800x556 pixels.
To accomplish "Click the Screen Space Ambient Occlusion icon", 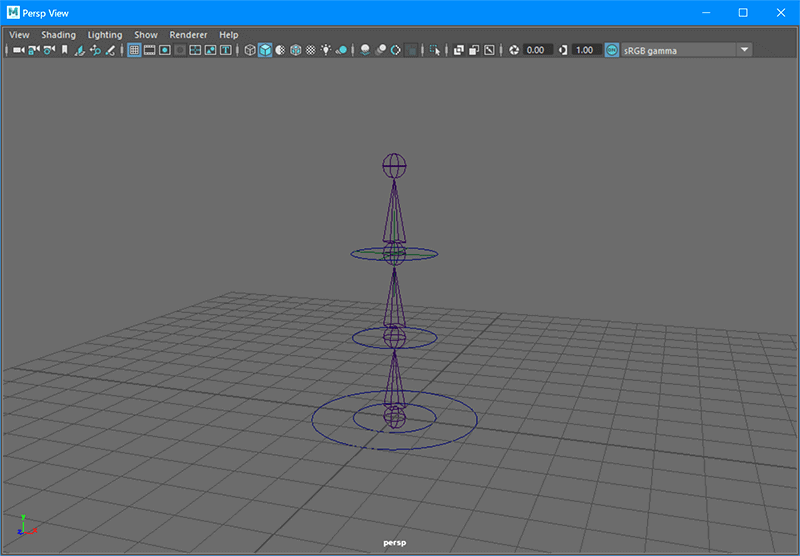I will coord(365,50).
